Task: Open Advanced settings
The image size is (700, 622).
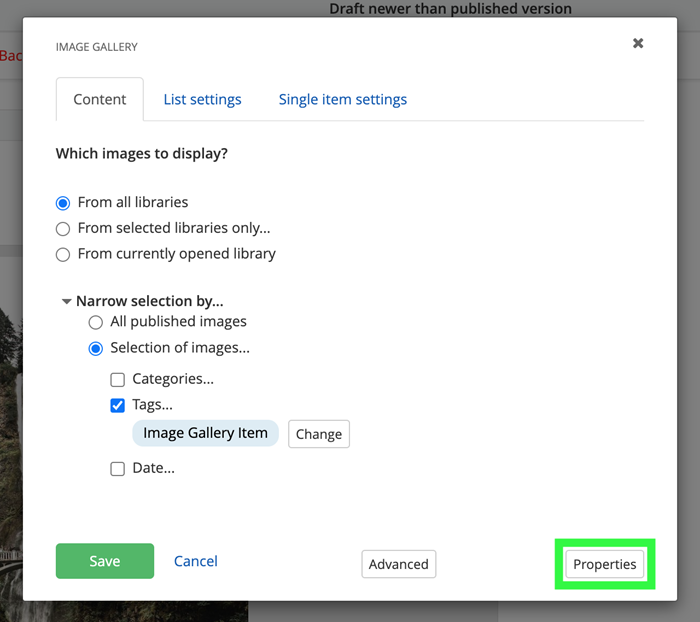Action: (399, 564)
